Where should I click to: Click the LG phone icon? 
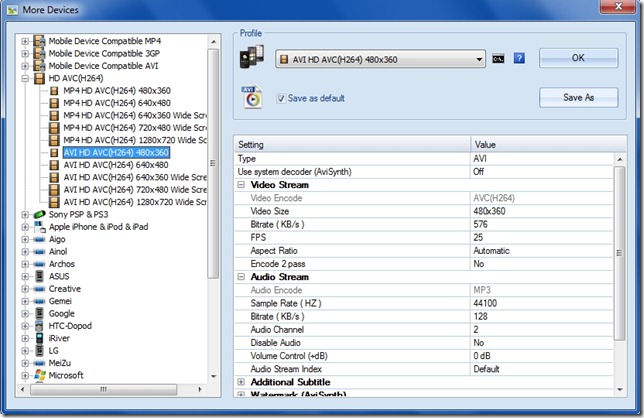tap(39, 351)
